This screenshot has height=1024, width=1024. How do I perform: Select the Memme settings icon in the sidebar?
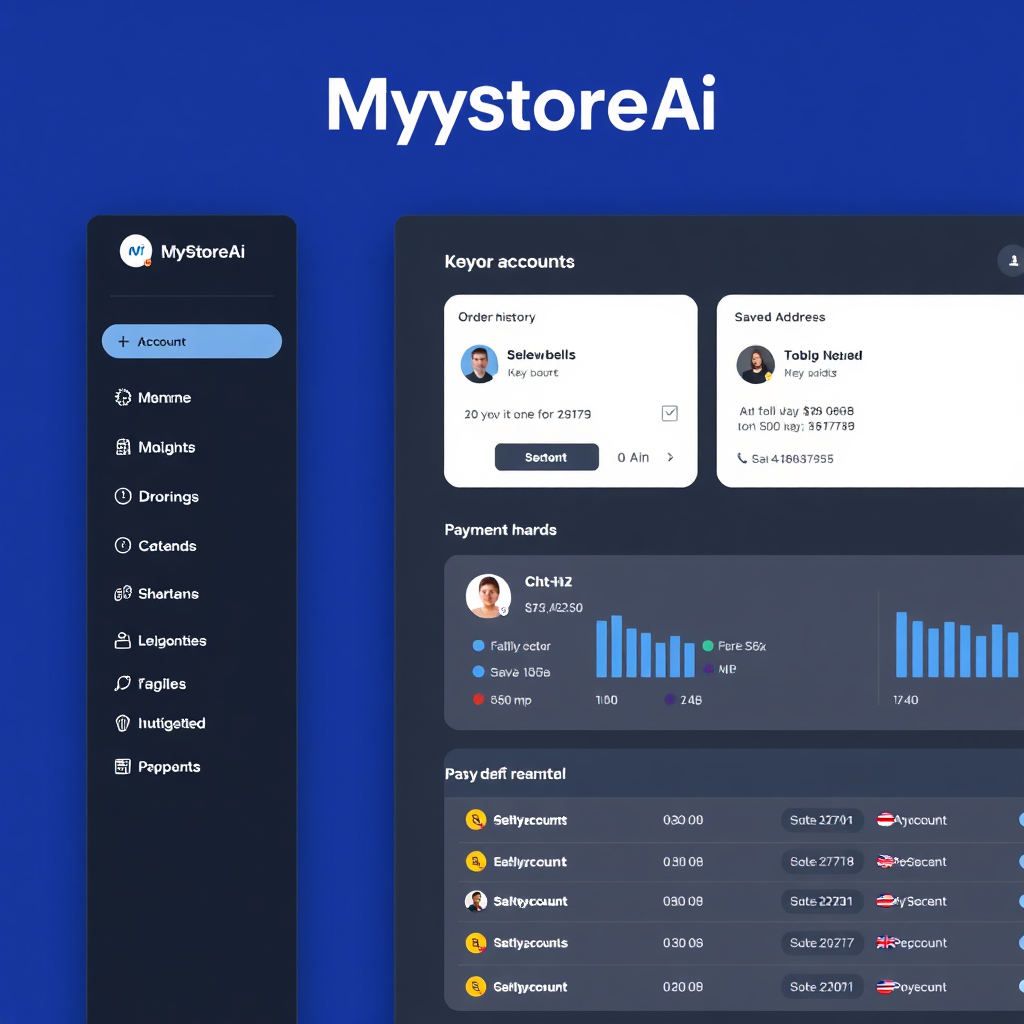(x=121, y=397)
